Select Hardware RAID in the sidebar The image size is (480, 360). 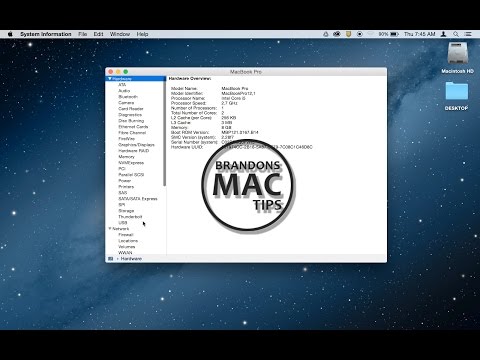click(x=133, y=151)
